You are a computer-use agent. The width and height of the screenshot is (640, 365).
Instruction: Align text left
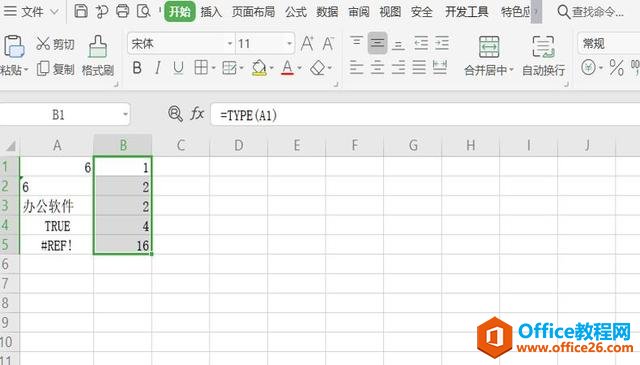coord(356,67)
